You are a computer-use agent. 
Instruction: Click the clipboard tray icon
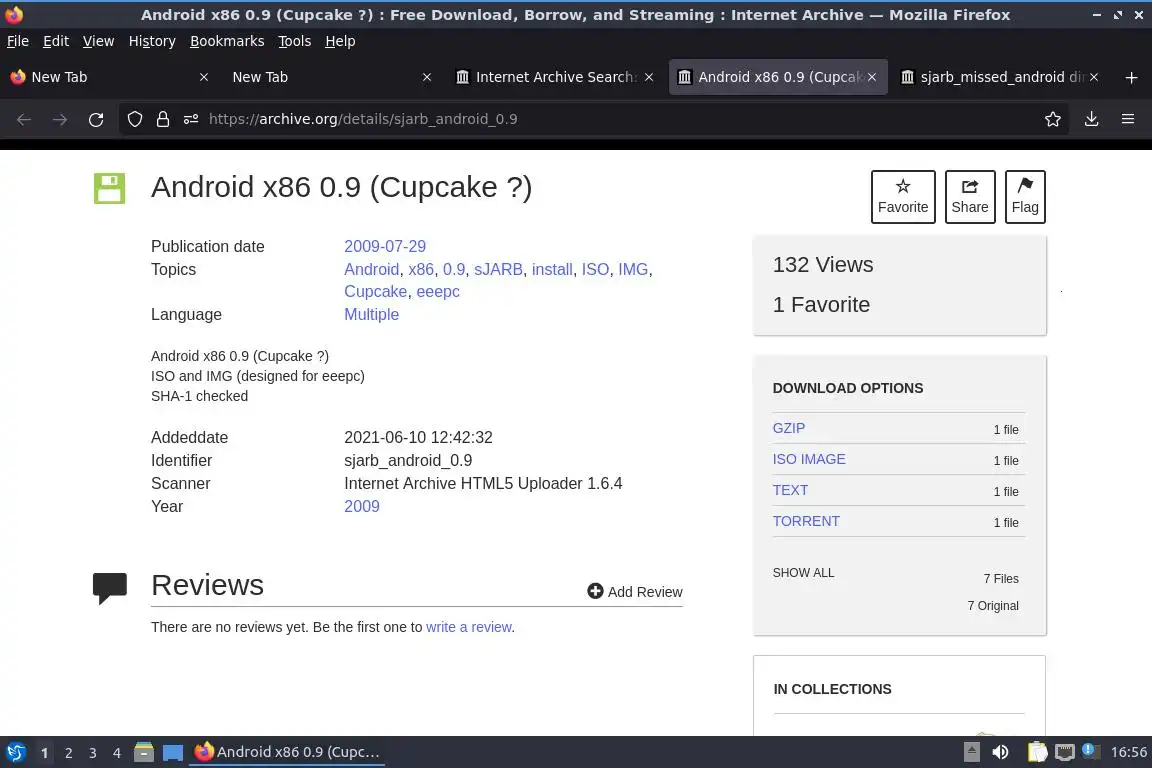point(1037,753)
